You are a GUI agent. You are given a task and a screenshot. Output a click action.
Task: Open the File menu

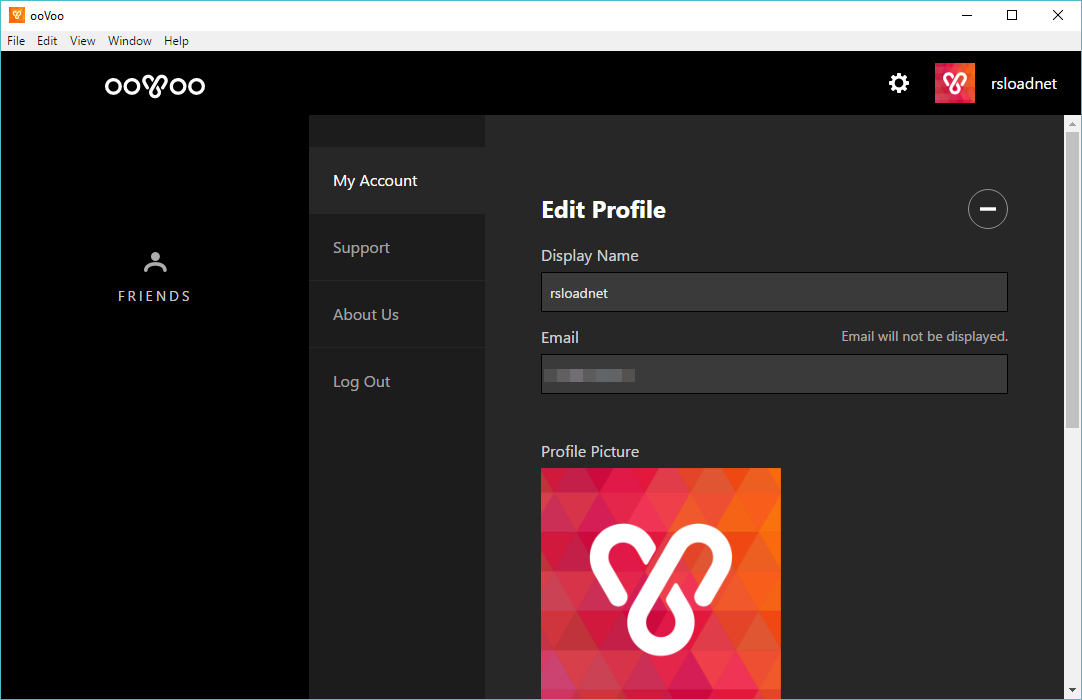(16, 41)
